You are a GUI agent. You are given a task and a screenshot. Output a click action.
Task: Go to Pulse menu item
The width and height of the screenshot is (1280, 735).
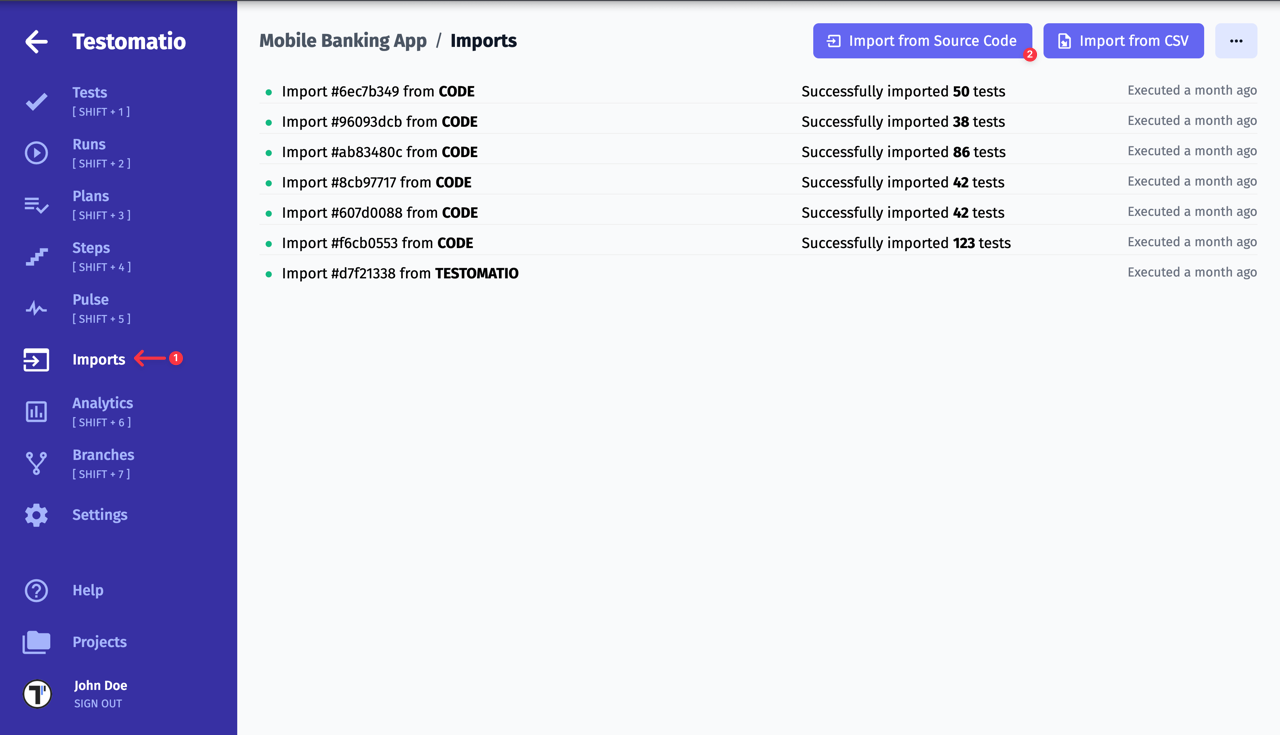click(x=90, y=300)
